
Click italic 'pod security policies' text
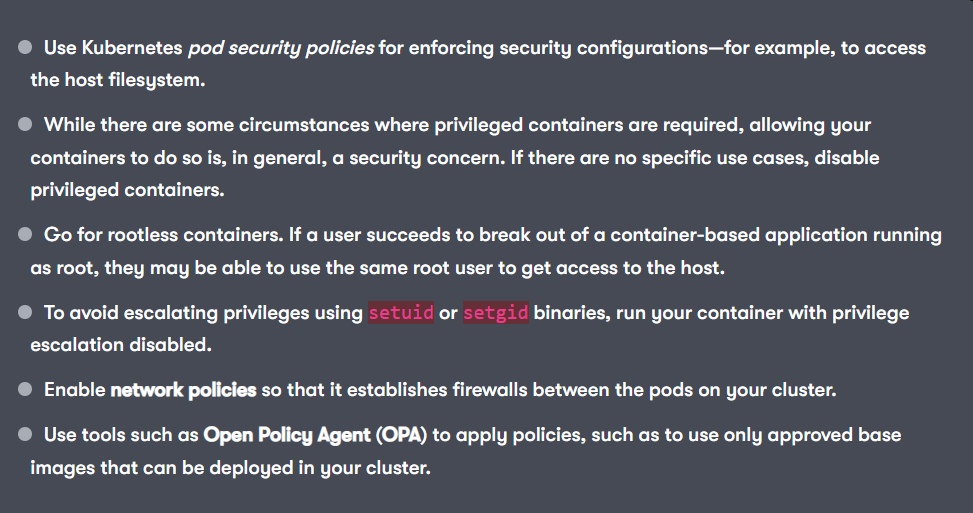[x=281, y=48]
